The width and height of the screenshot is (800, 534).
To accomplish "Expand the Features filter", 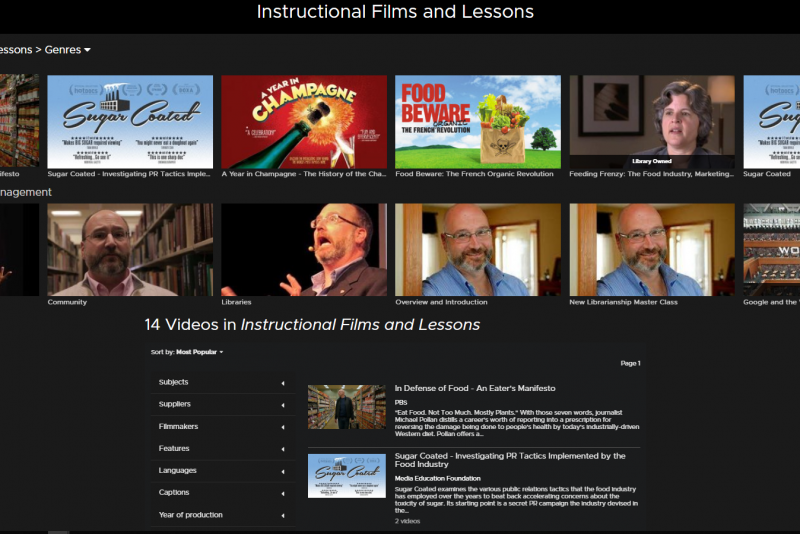I will pyautogui.click(x=222, y=448).
